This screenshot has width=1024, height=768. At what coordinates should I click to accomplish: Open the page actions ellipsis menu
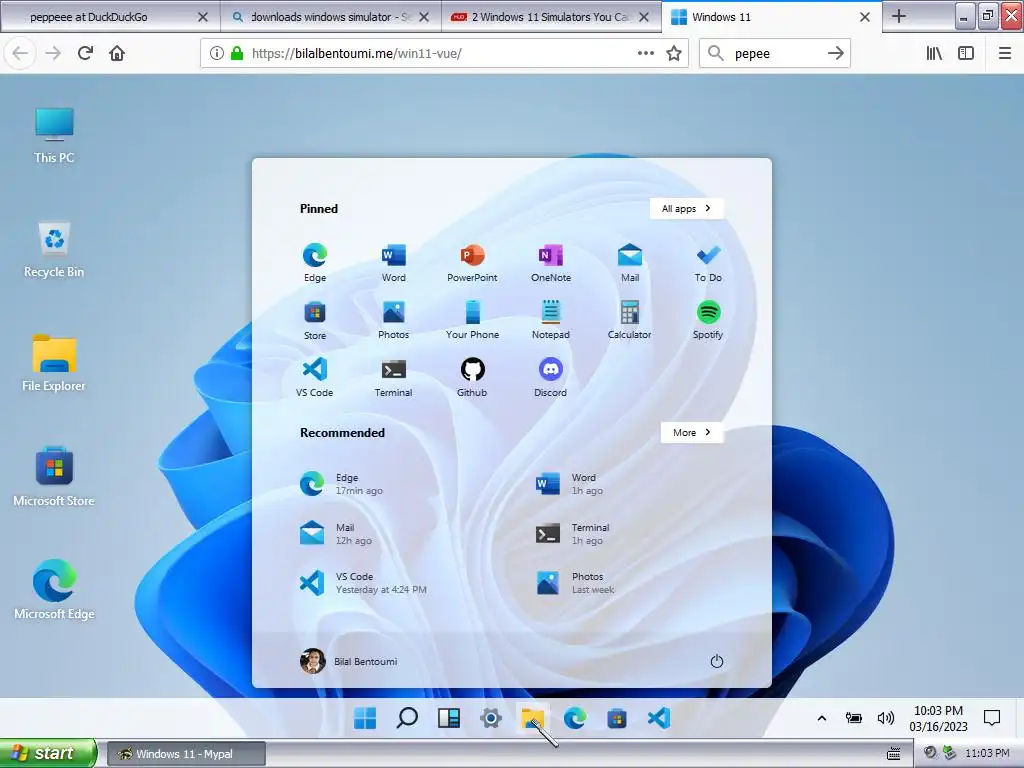coord(645,53)
